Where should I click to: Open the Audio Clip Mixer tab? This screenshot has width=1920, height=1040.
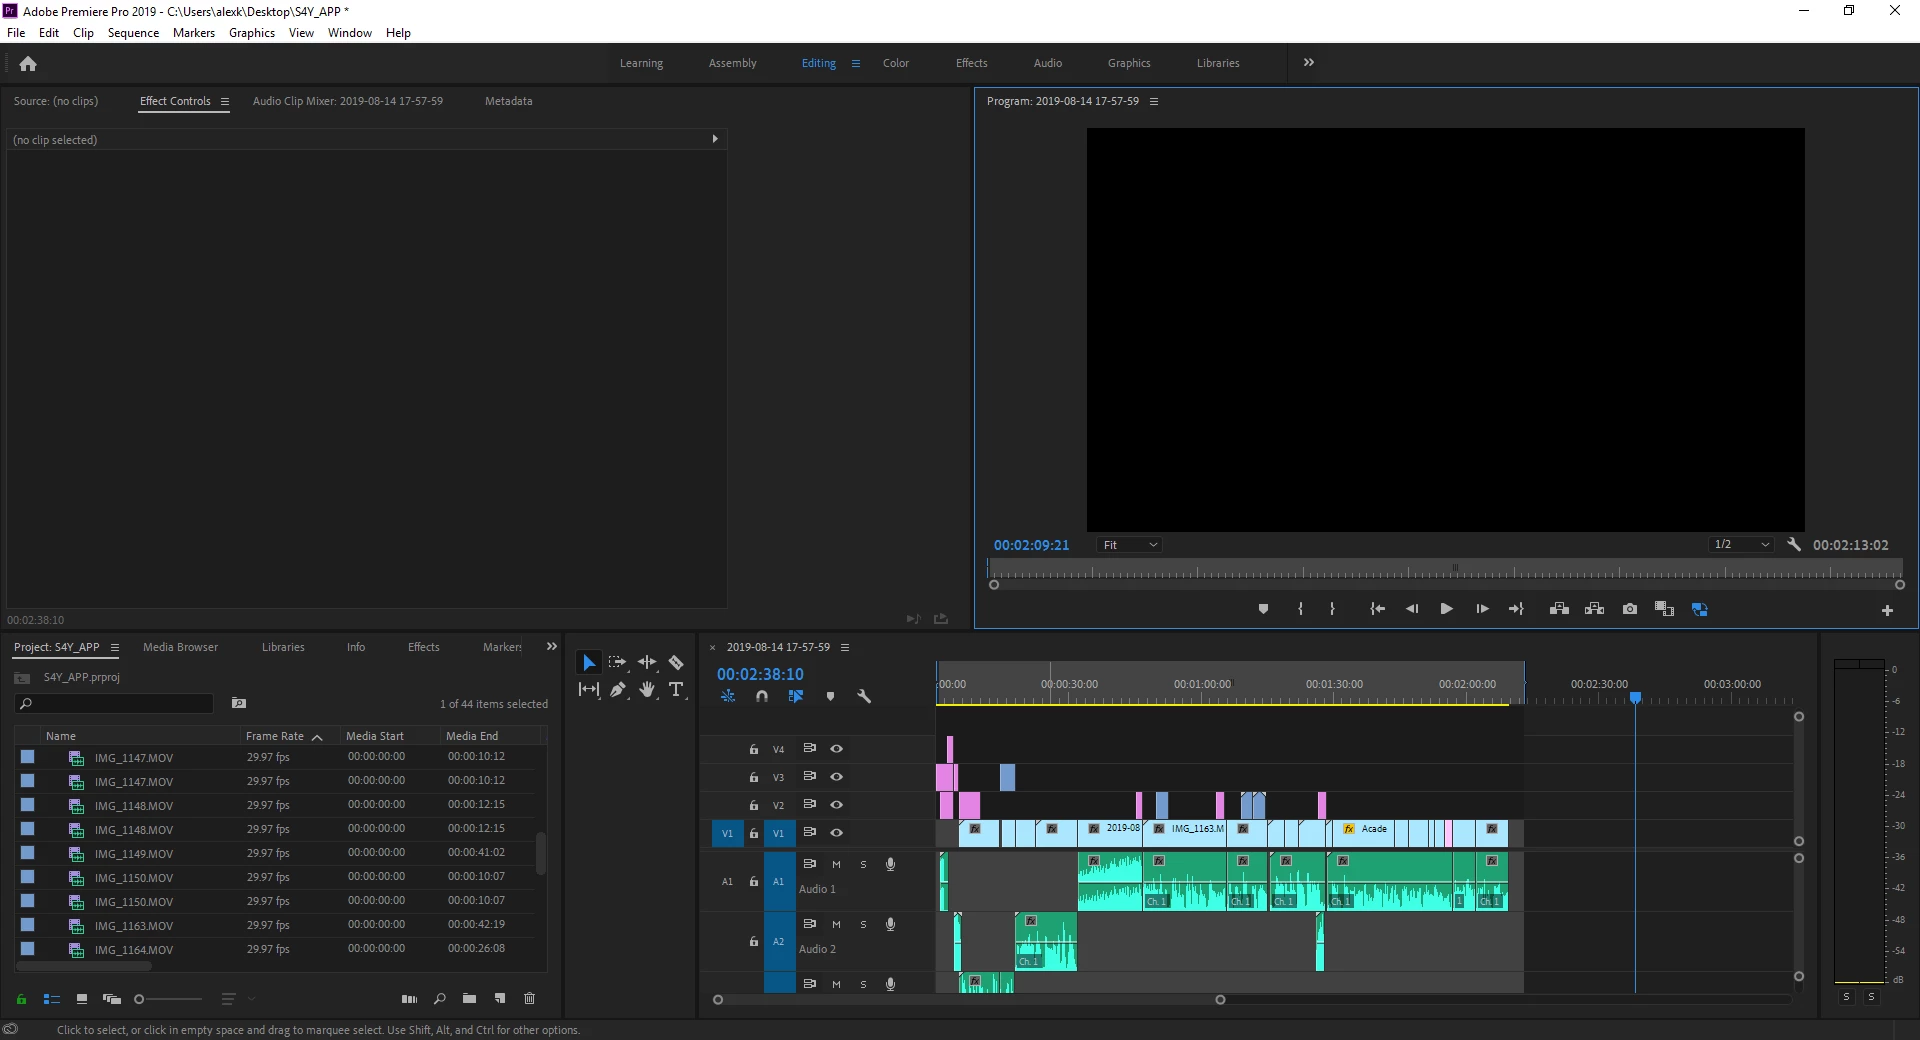click(x=348, y=101)
